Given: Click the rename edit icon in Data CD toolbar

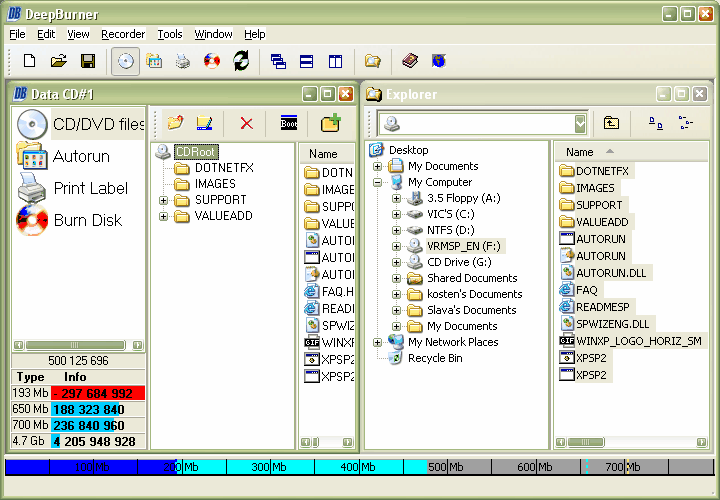Looking at the screenshot, I should [x=204, y=123].
